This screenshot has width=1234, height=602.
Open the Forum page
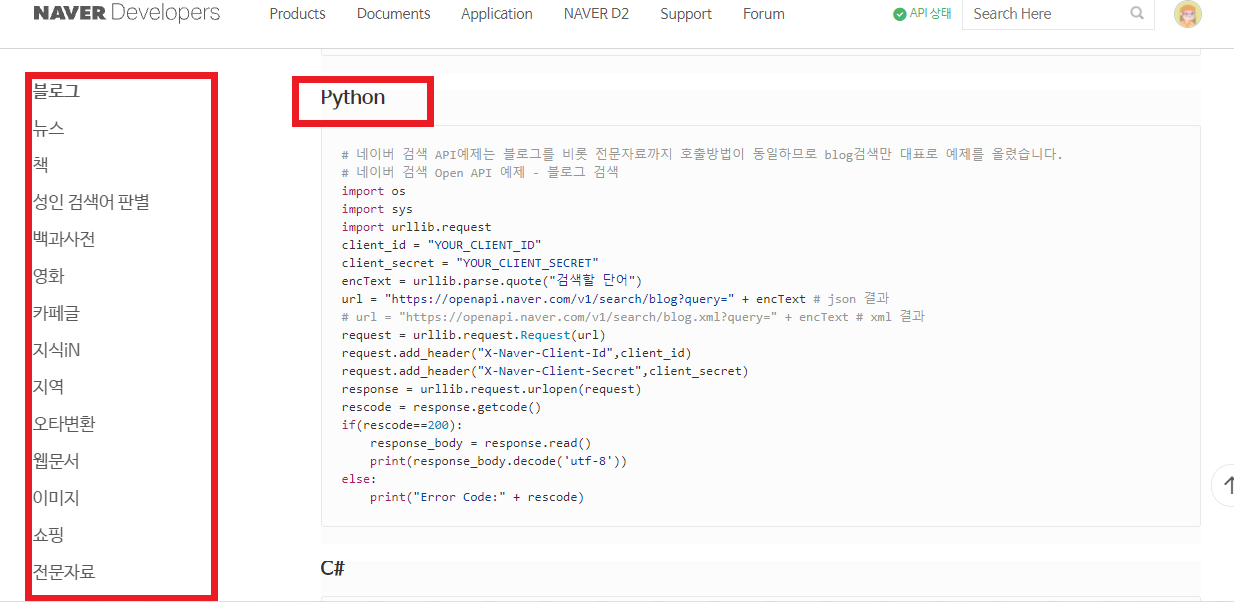tap(764, 14)
